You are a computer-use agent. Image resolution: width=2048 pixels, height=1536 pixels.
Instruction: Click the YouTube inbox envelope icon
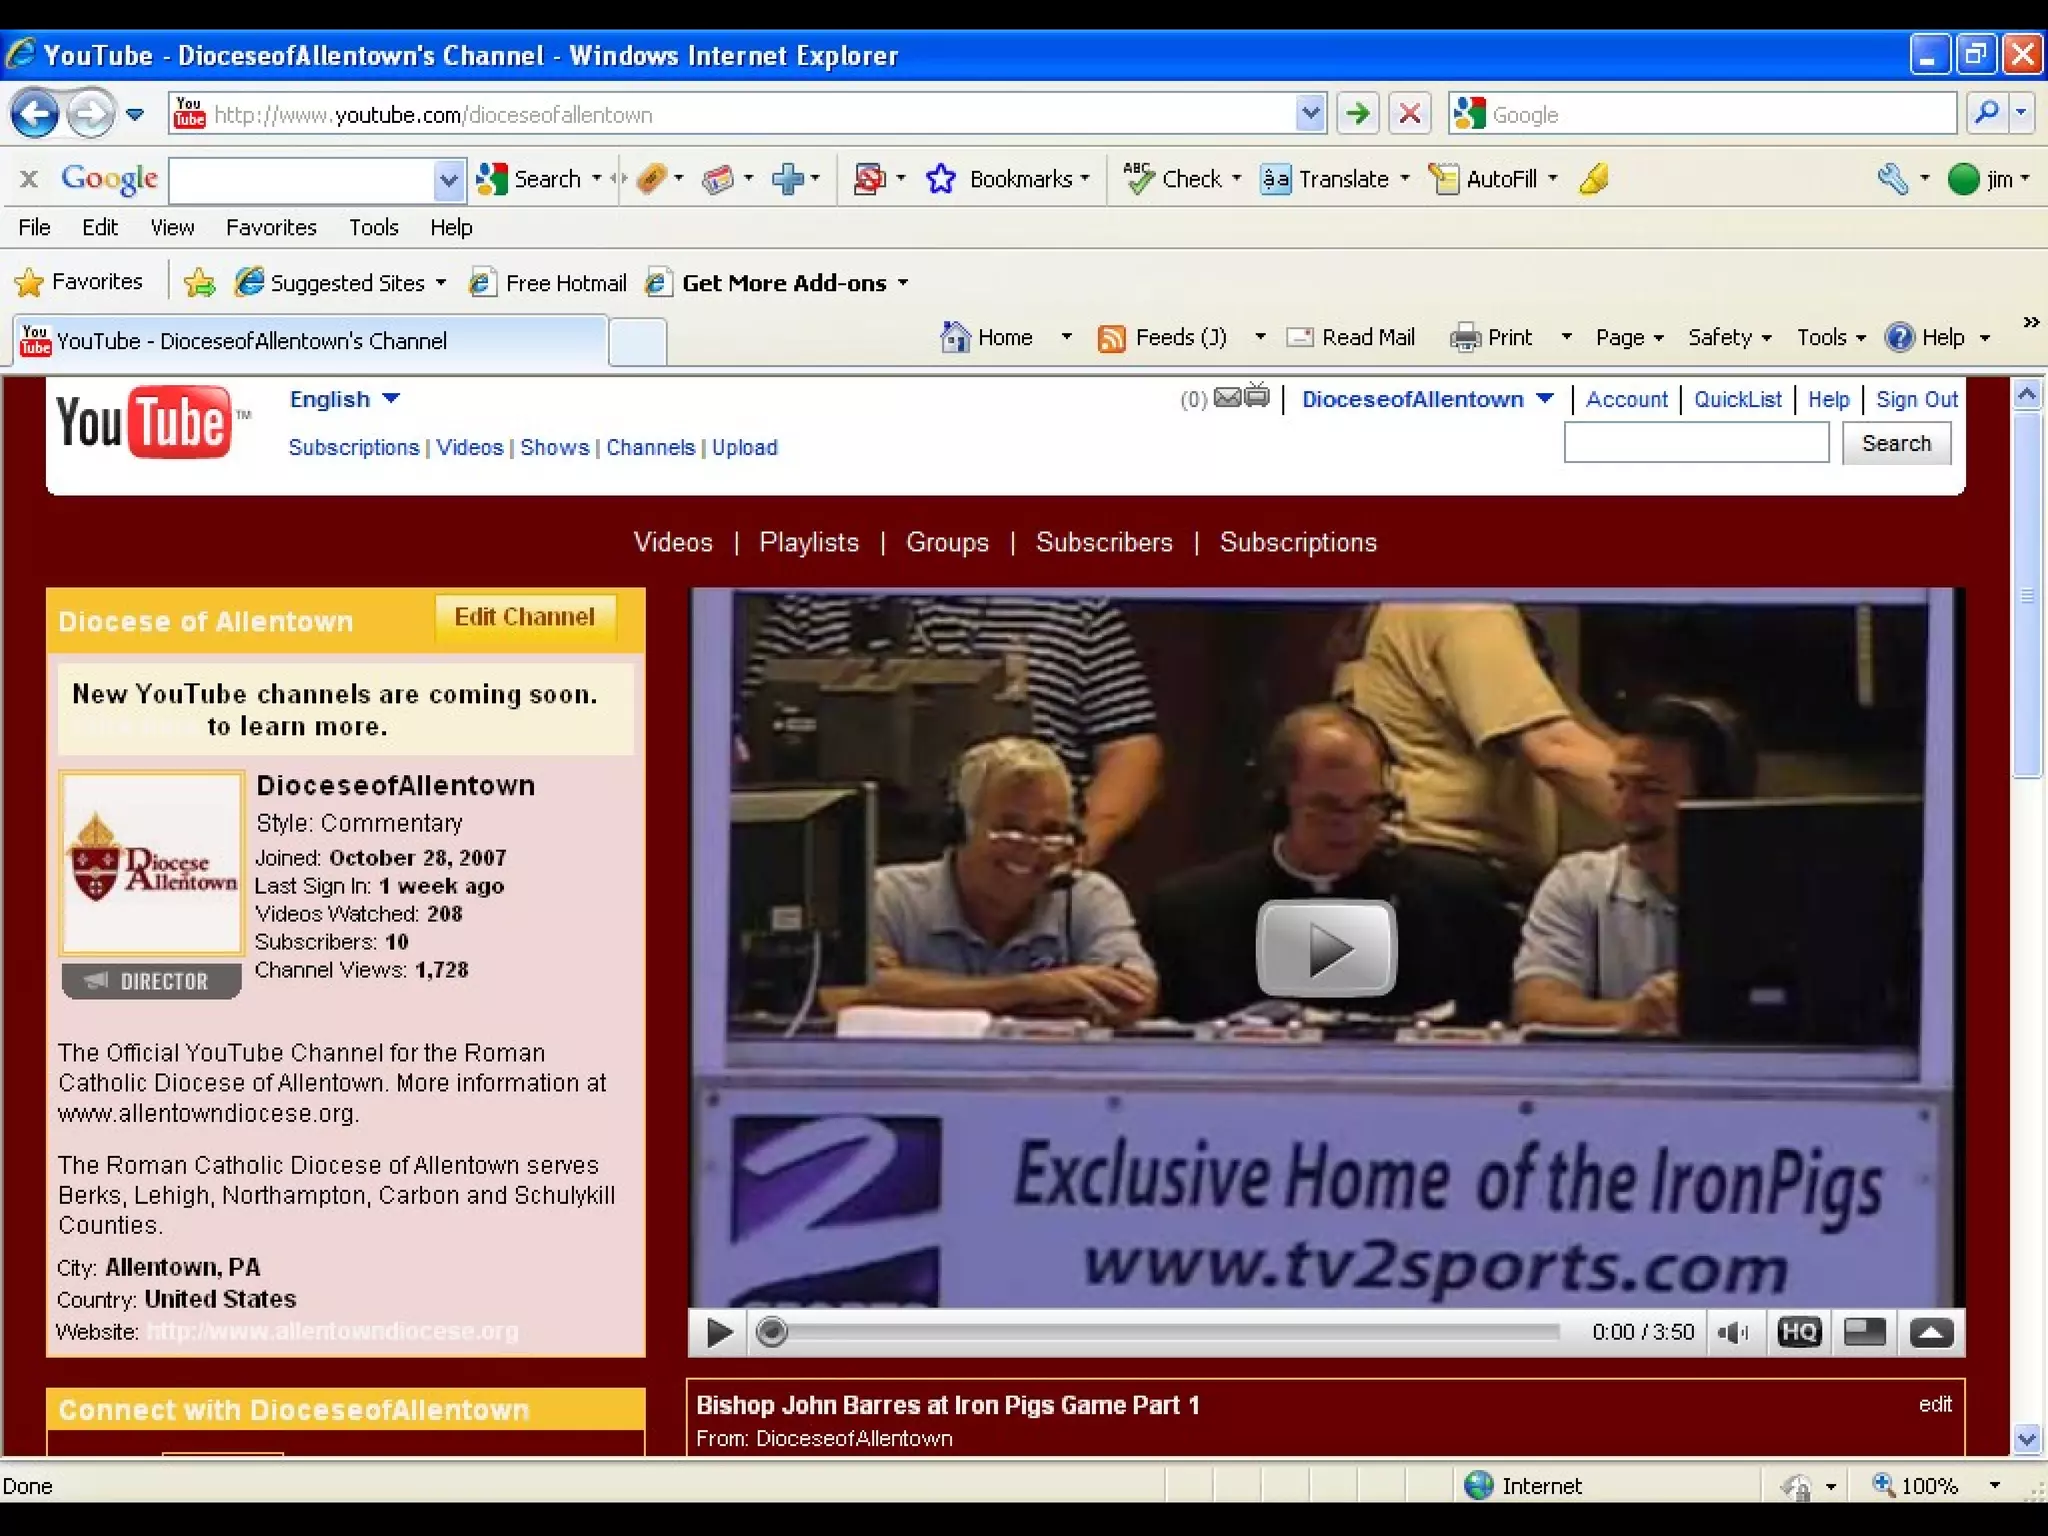pyautogui.click(x=1227, y=399)
